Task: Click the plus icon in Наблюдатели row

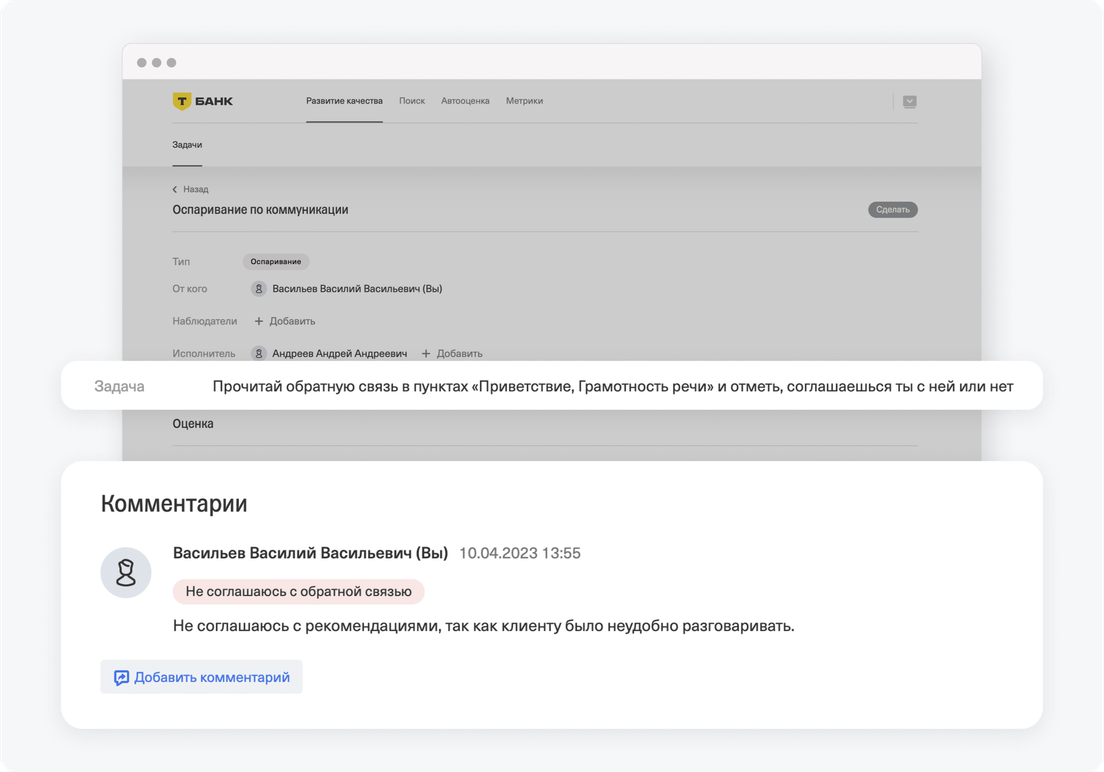Action: pos(259,321)
